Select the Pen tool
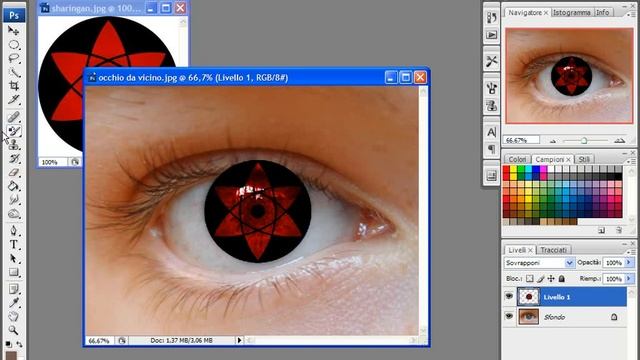This screenshot has width=640, height=360. (13, 231)
